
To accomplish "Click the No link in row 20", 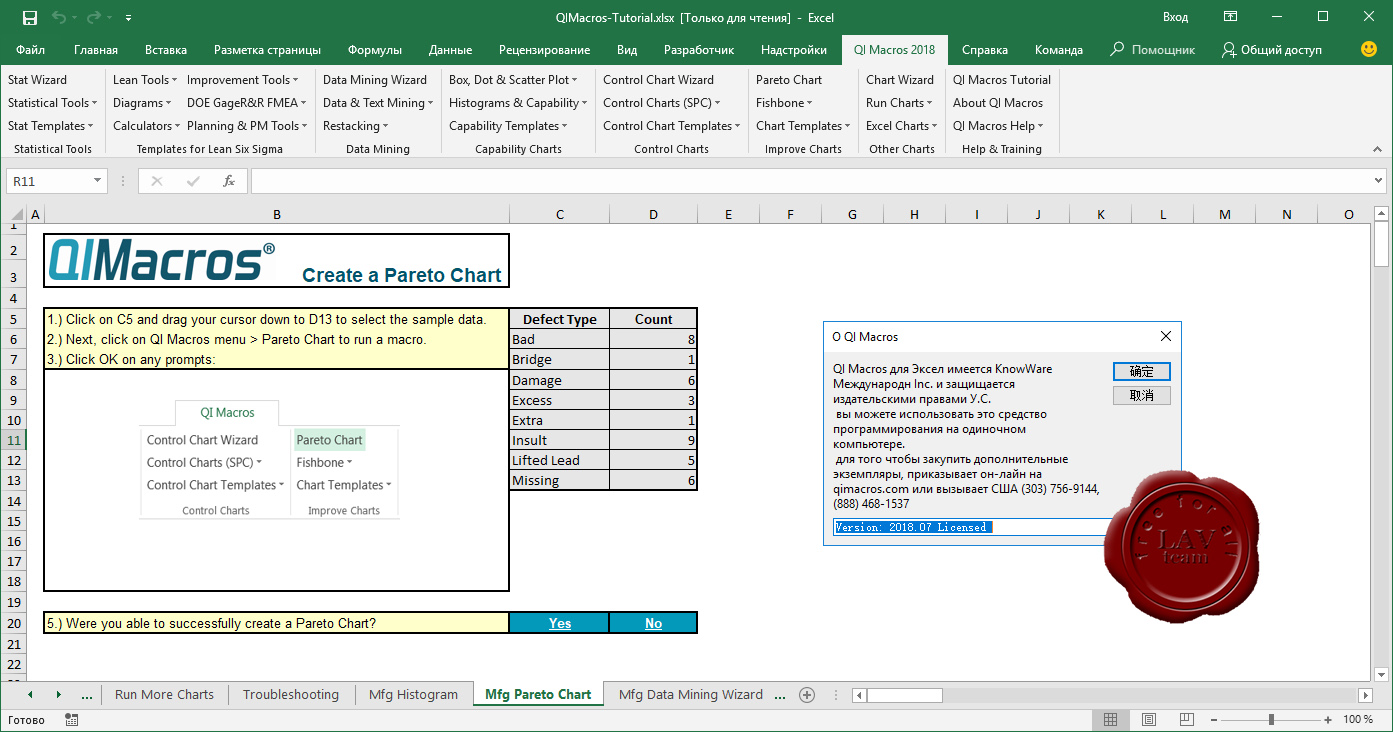I will [x=653, y=623].
